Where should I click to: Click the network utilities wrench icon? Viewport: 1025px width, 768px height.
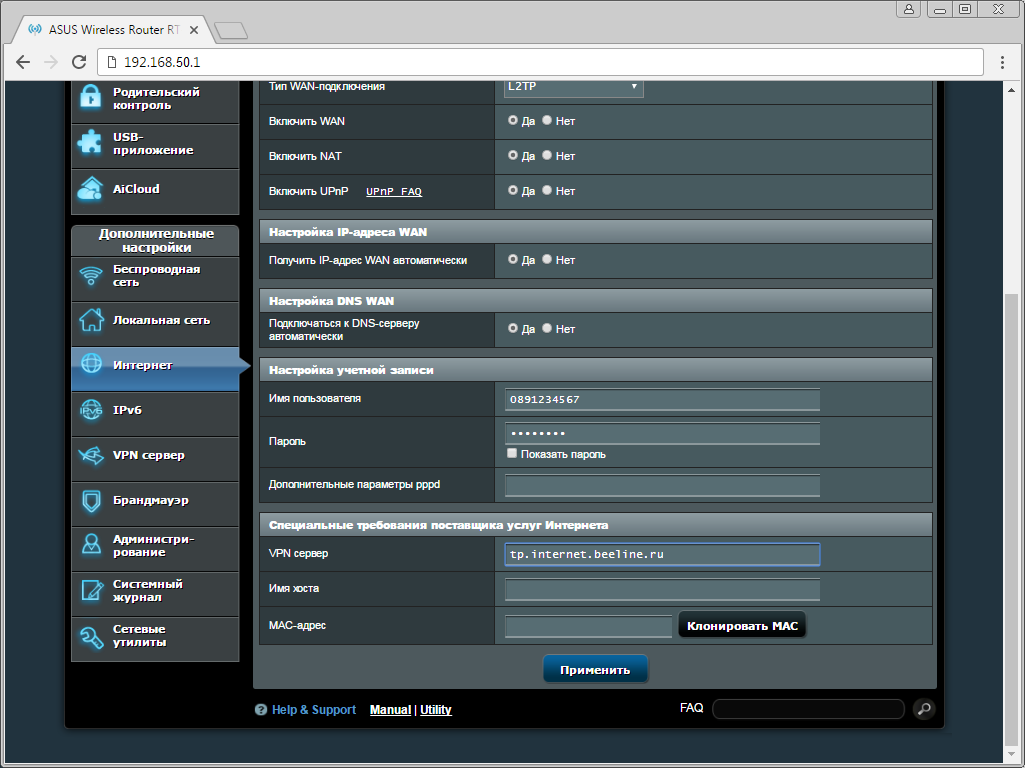point(91,637)
